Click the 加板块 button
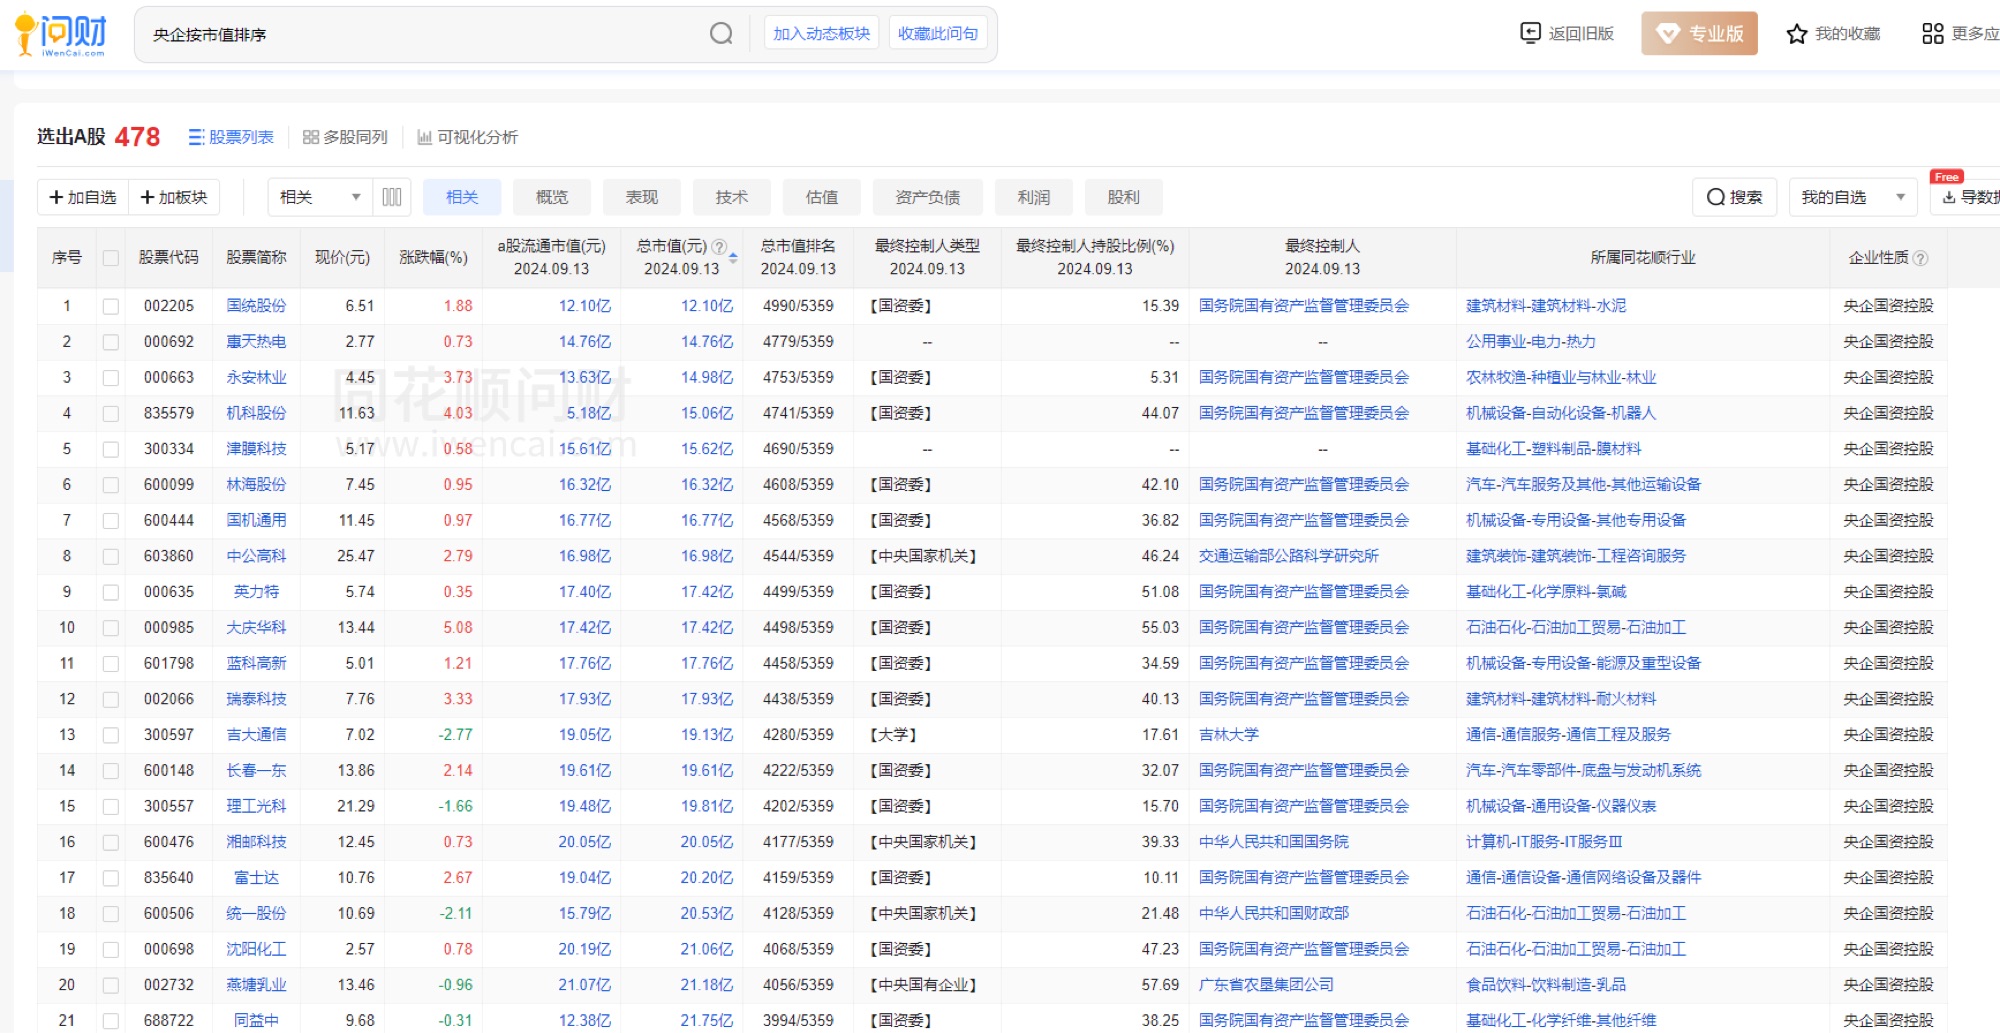 (x=174, y=197)
